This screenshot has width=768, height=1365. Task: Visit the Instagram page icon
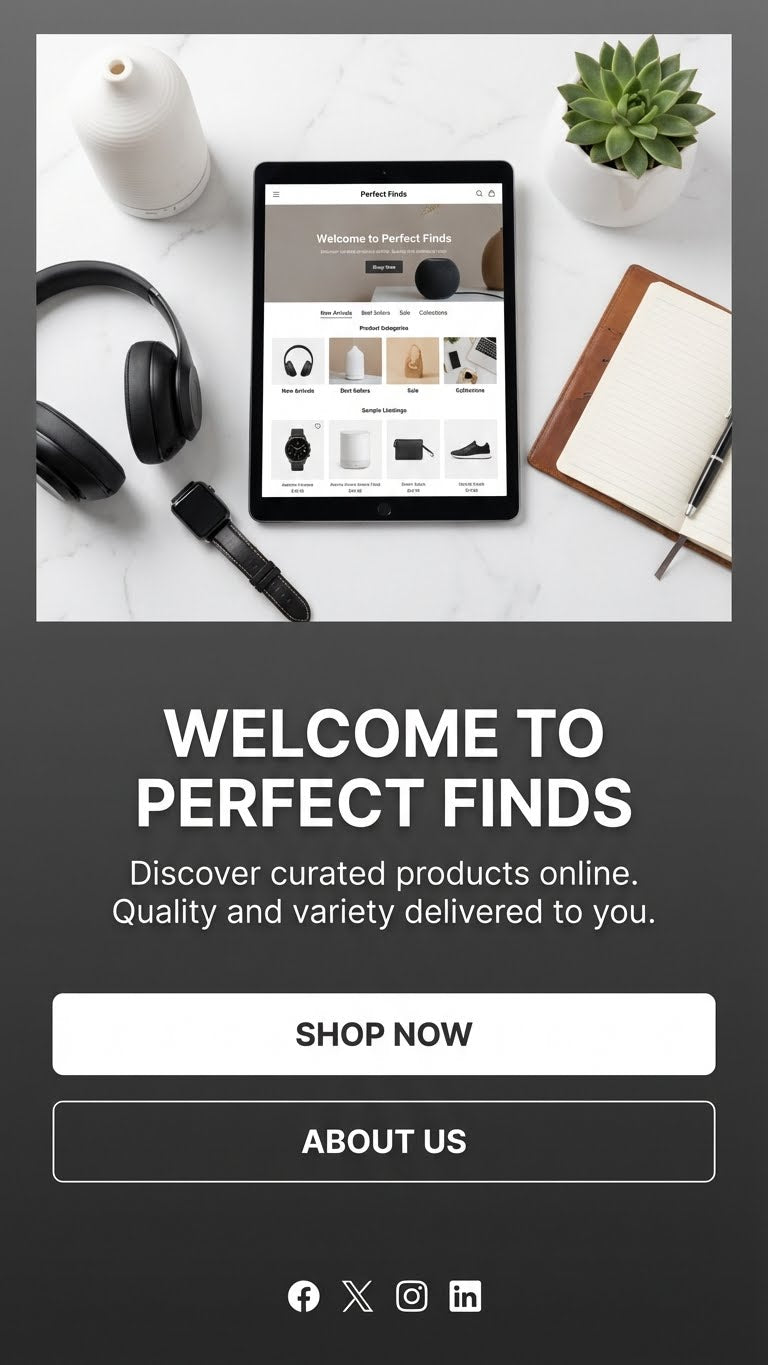click(411, 1296)
